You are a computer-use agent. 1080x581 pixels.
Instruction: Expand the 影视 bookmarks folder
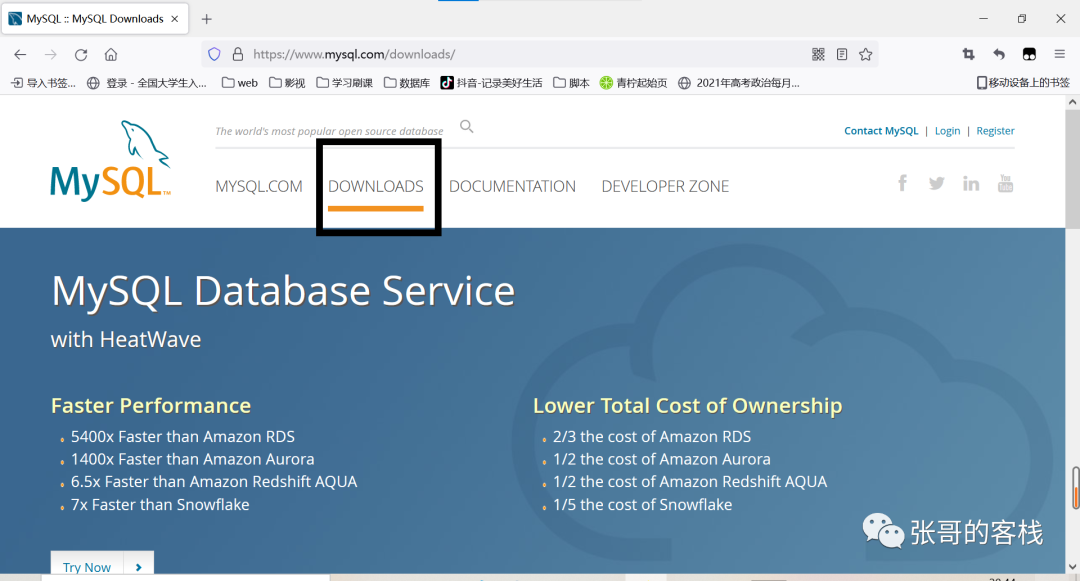click(287, 83)
